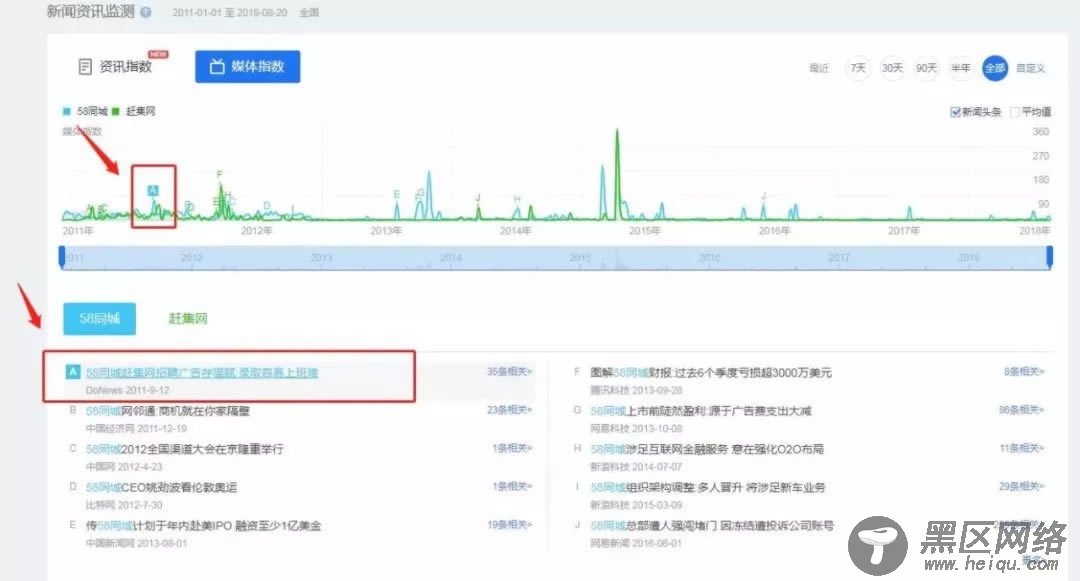Click the source text DoNews 2011-9-12

point(127,390)
